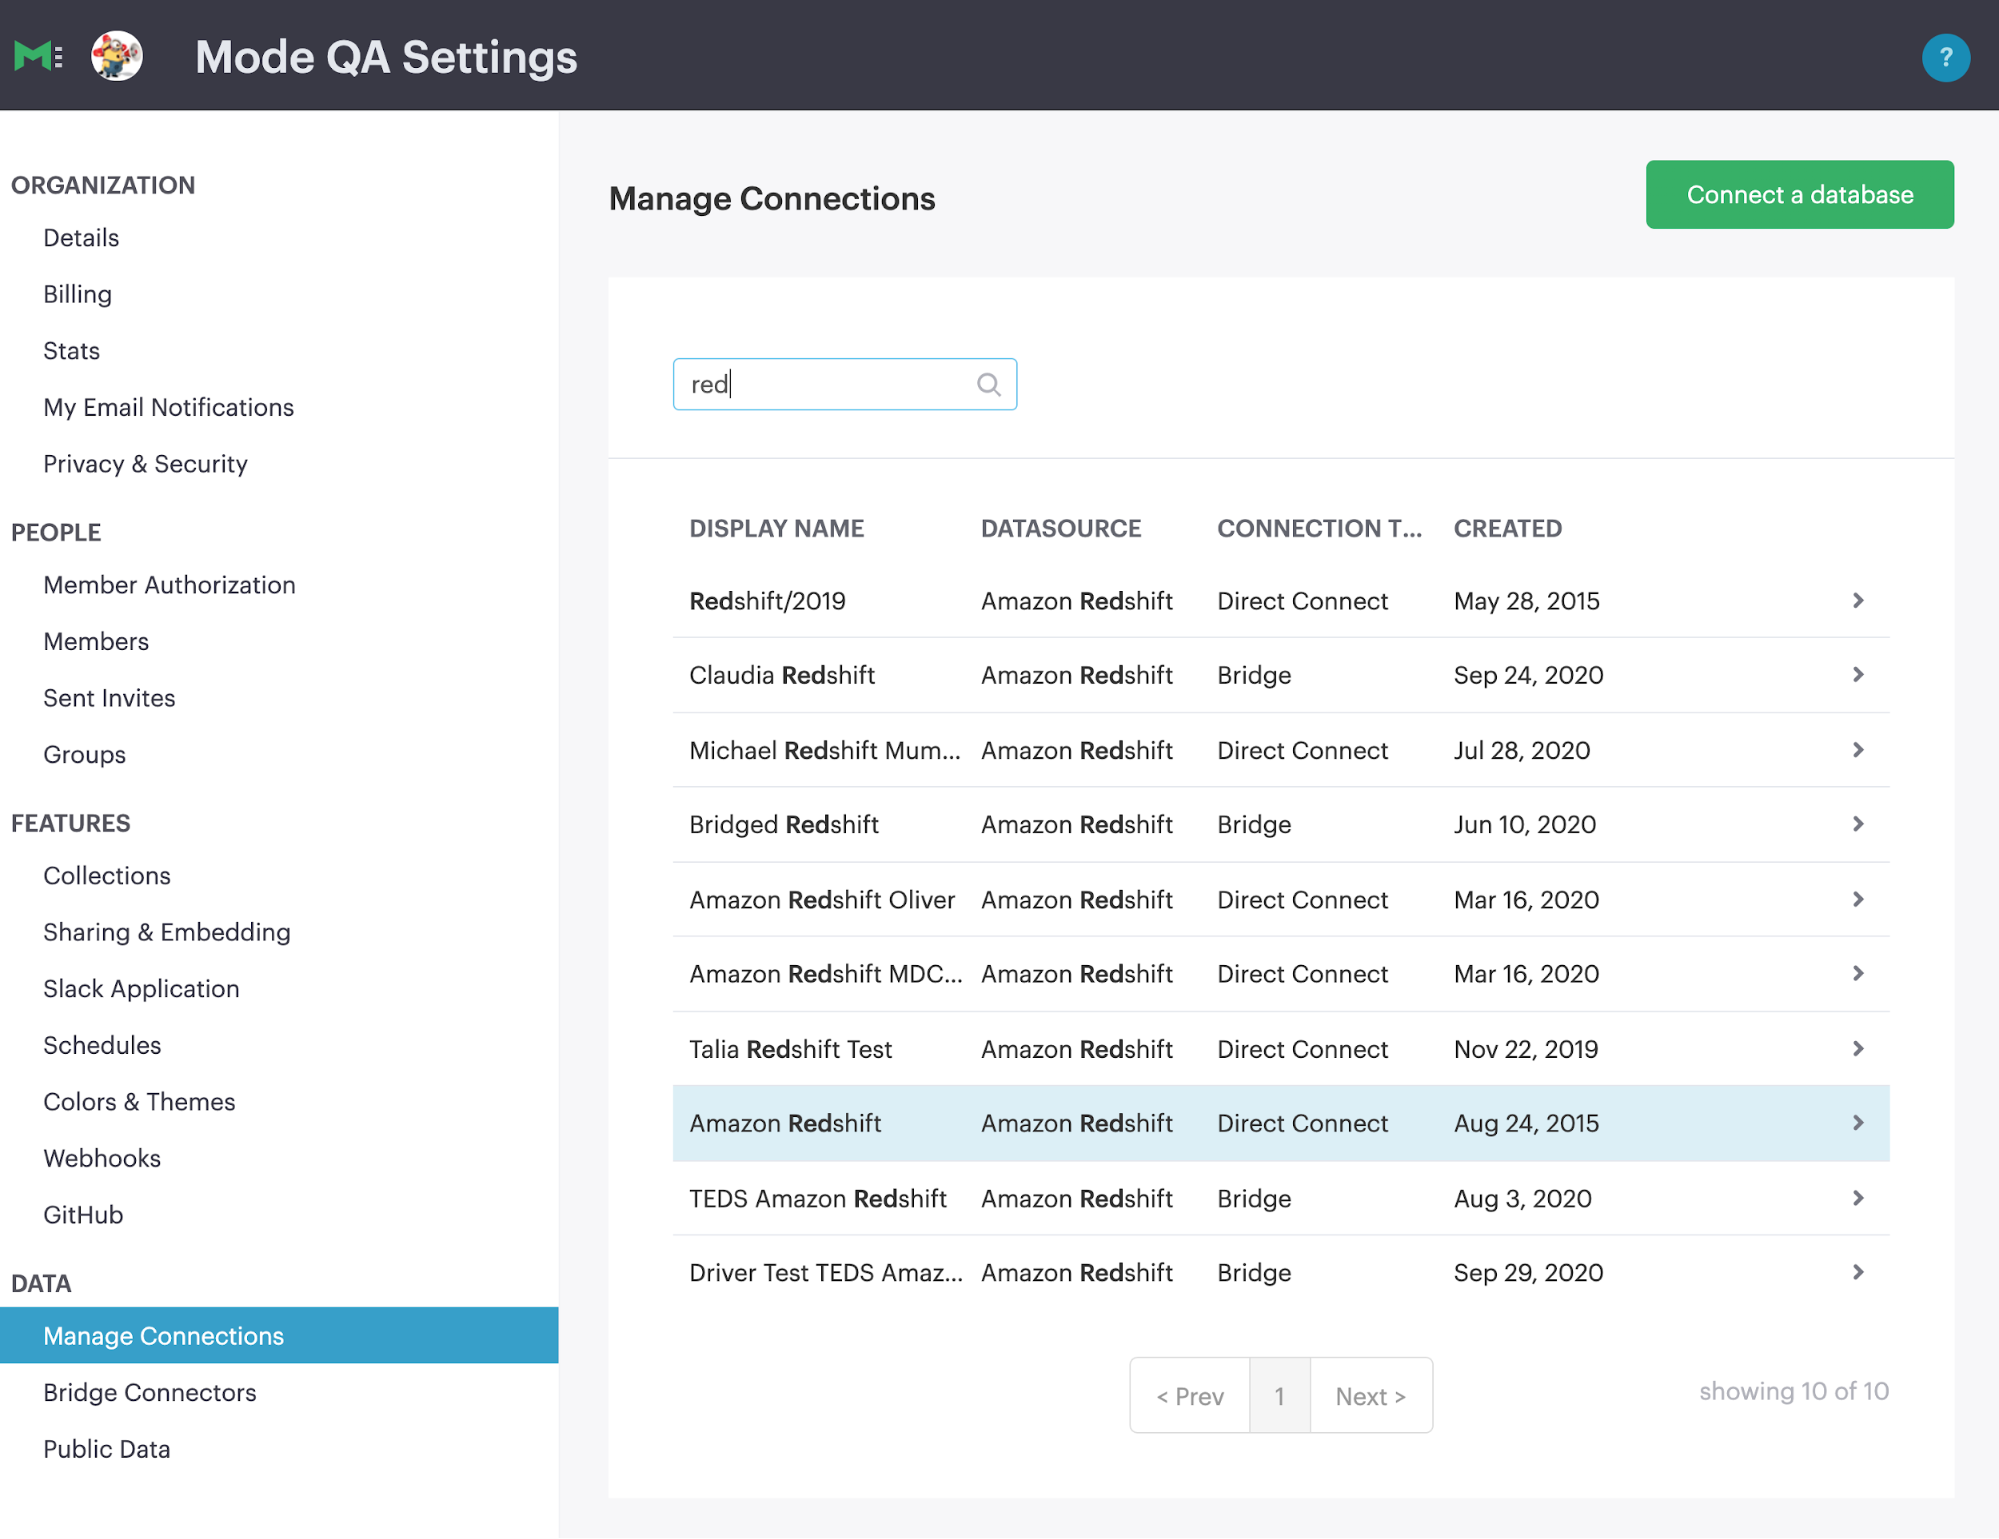
Task: Expand the Amazon Redshift Oliver row chevron
Action: click(x=1858, y=899)
